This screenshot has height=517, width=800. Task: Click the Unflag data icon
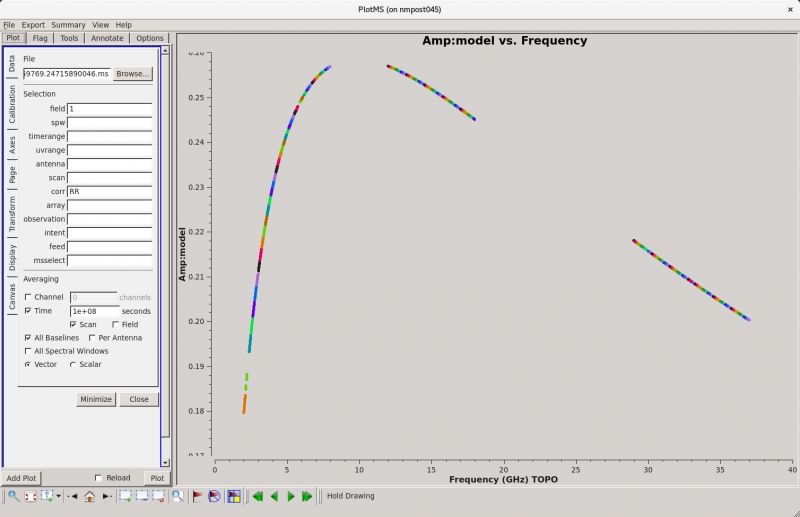[214, 496]
